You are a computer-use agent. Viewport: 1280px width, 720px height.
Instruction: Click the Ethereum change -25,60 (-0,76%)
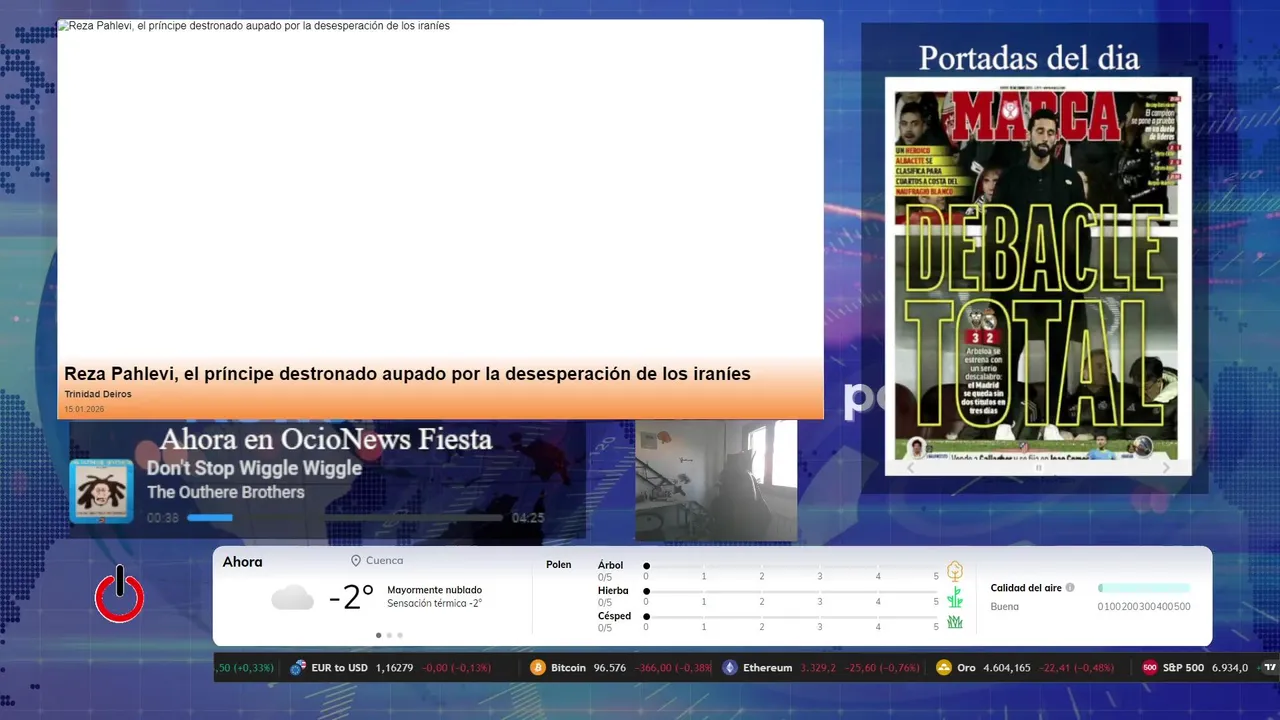point(882,668)
